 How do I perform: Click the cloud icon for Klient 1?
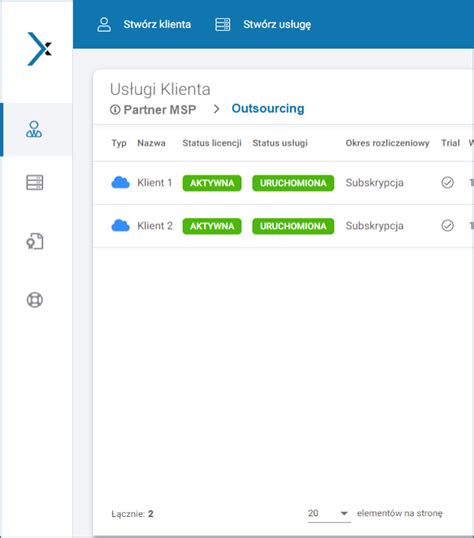(120, 183)
